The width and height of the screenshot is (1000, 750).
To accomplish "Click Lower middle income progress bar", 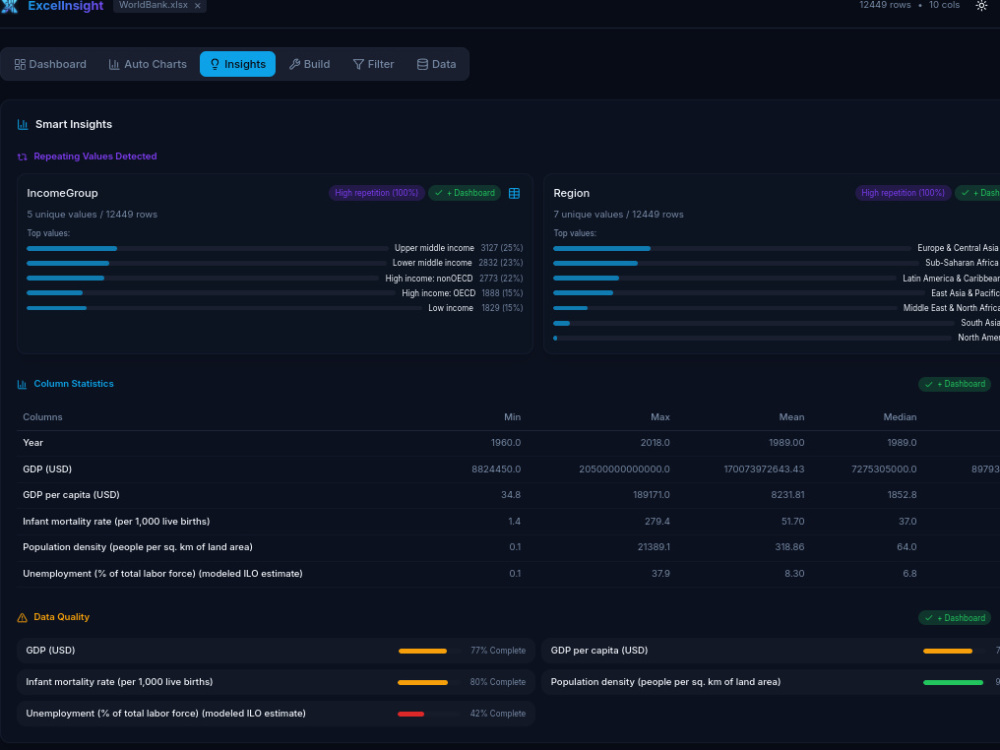I will click(x=206, y=263).
